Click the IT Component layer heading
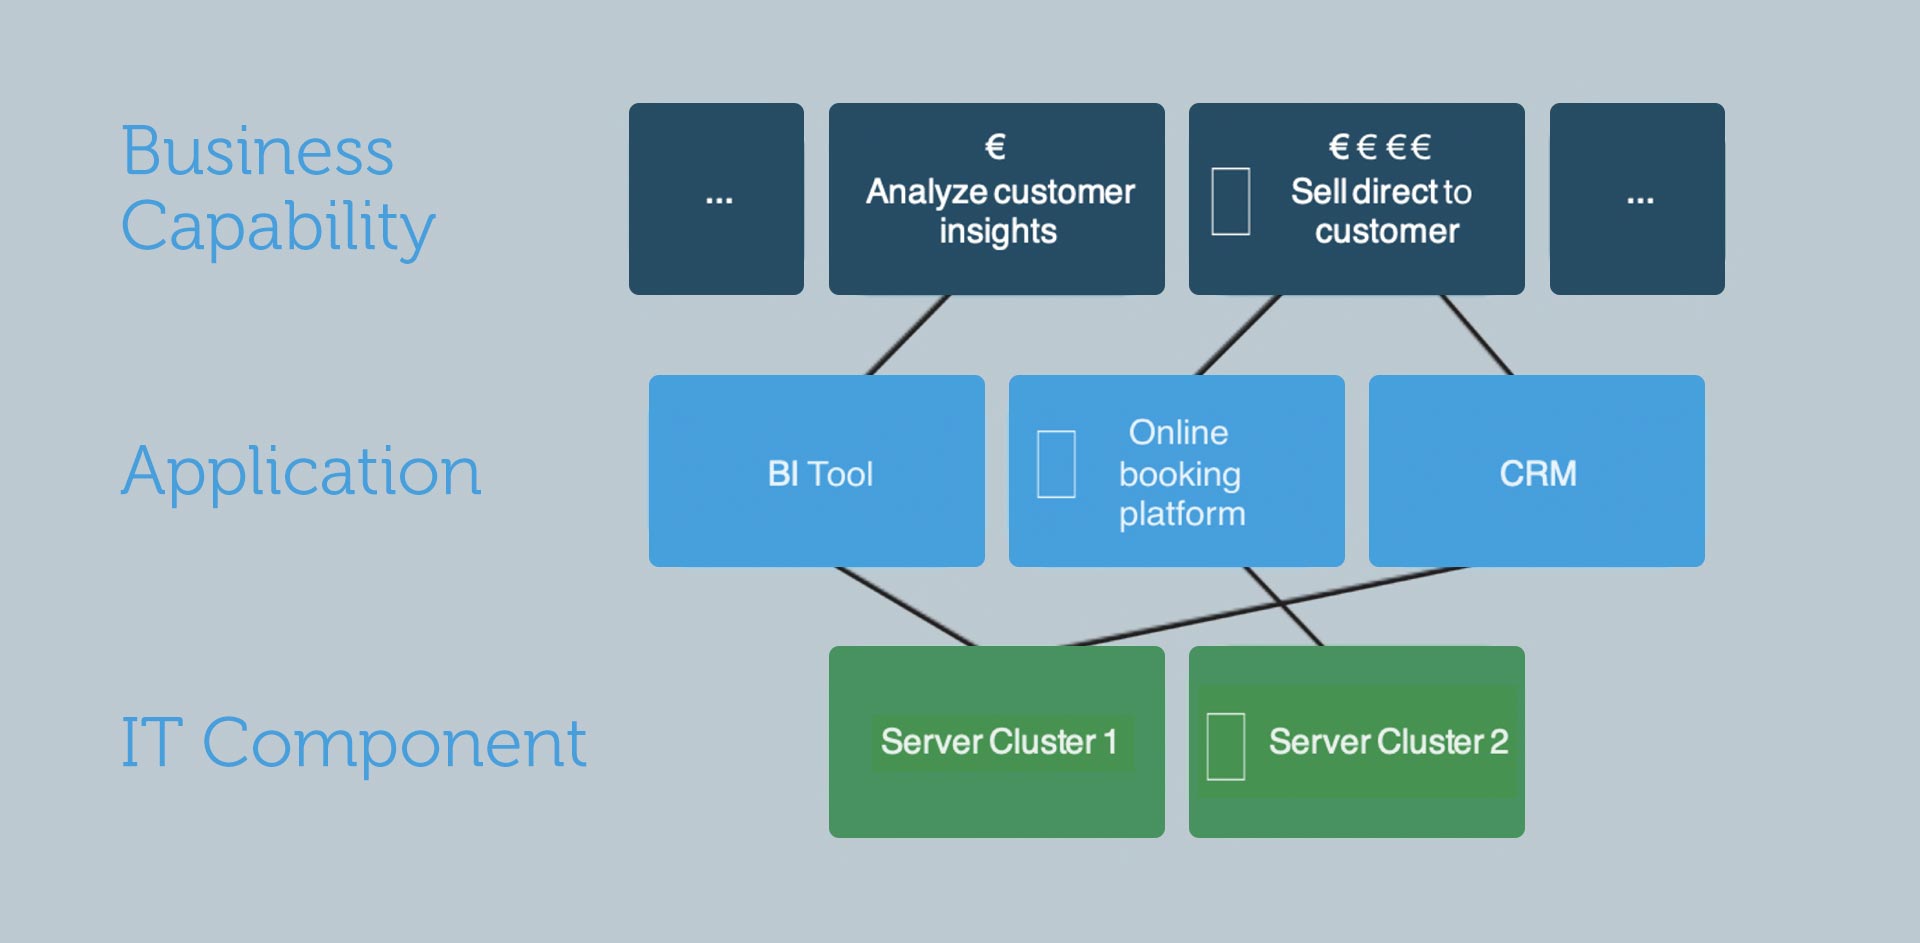The image size is (1920, 943). pos(353,742)
